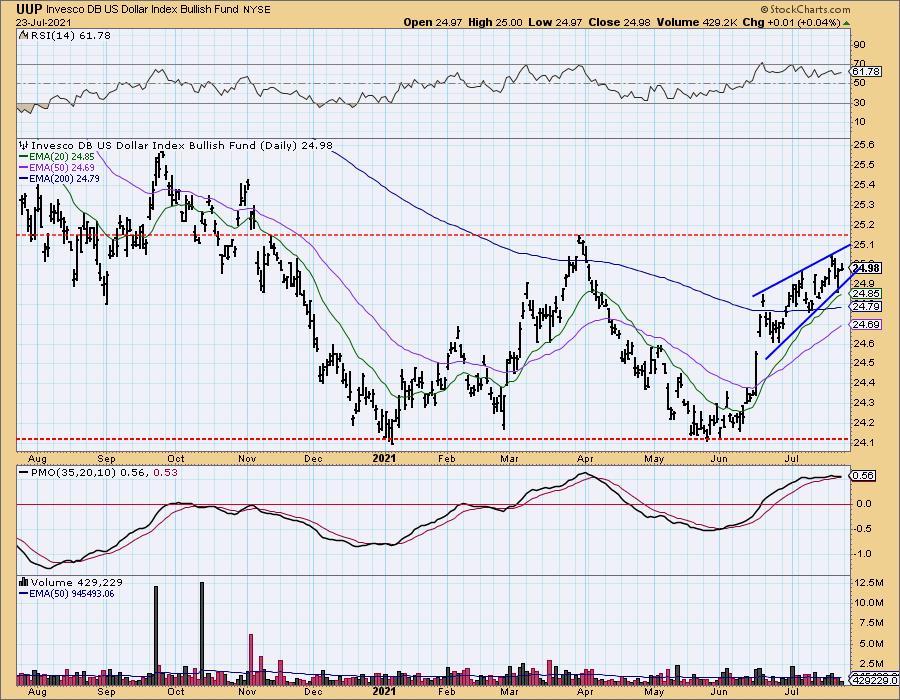The width and height of the screenshot is (900, 700).
Task: Click the StockCharts.com copyright label
Action: point(805,10)
